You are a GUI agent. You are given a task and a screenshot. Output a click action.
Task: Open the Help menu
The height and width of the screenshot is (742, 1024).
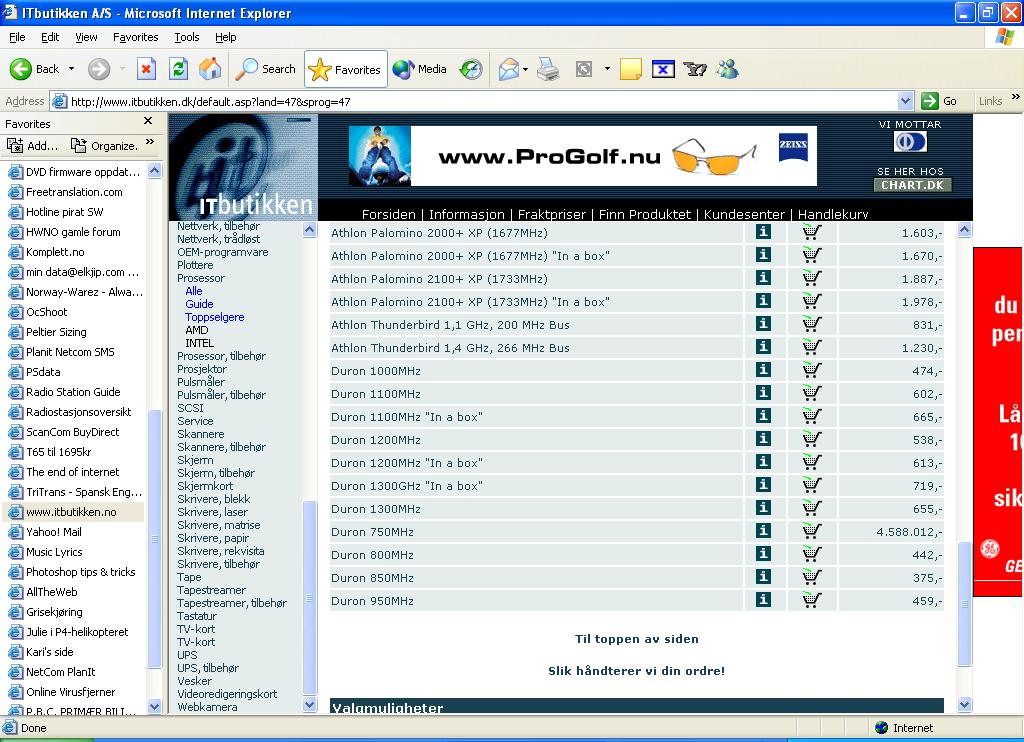(x=225, y=37)
